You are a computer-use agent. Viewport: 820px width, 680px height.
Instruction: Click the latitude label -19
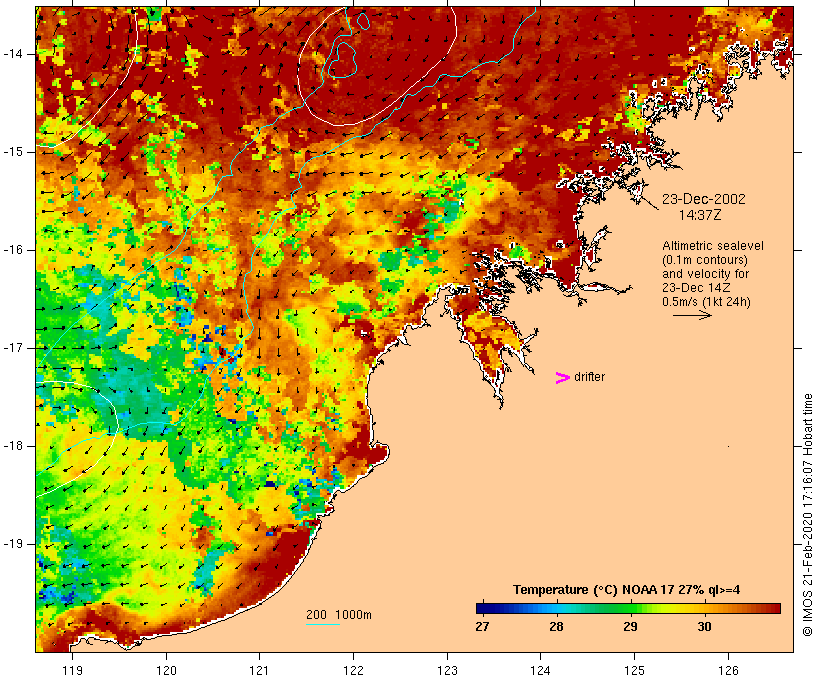(13, 544)
